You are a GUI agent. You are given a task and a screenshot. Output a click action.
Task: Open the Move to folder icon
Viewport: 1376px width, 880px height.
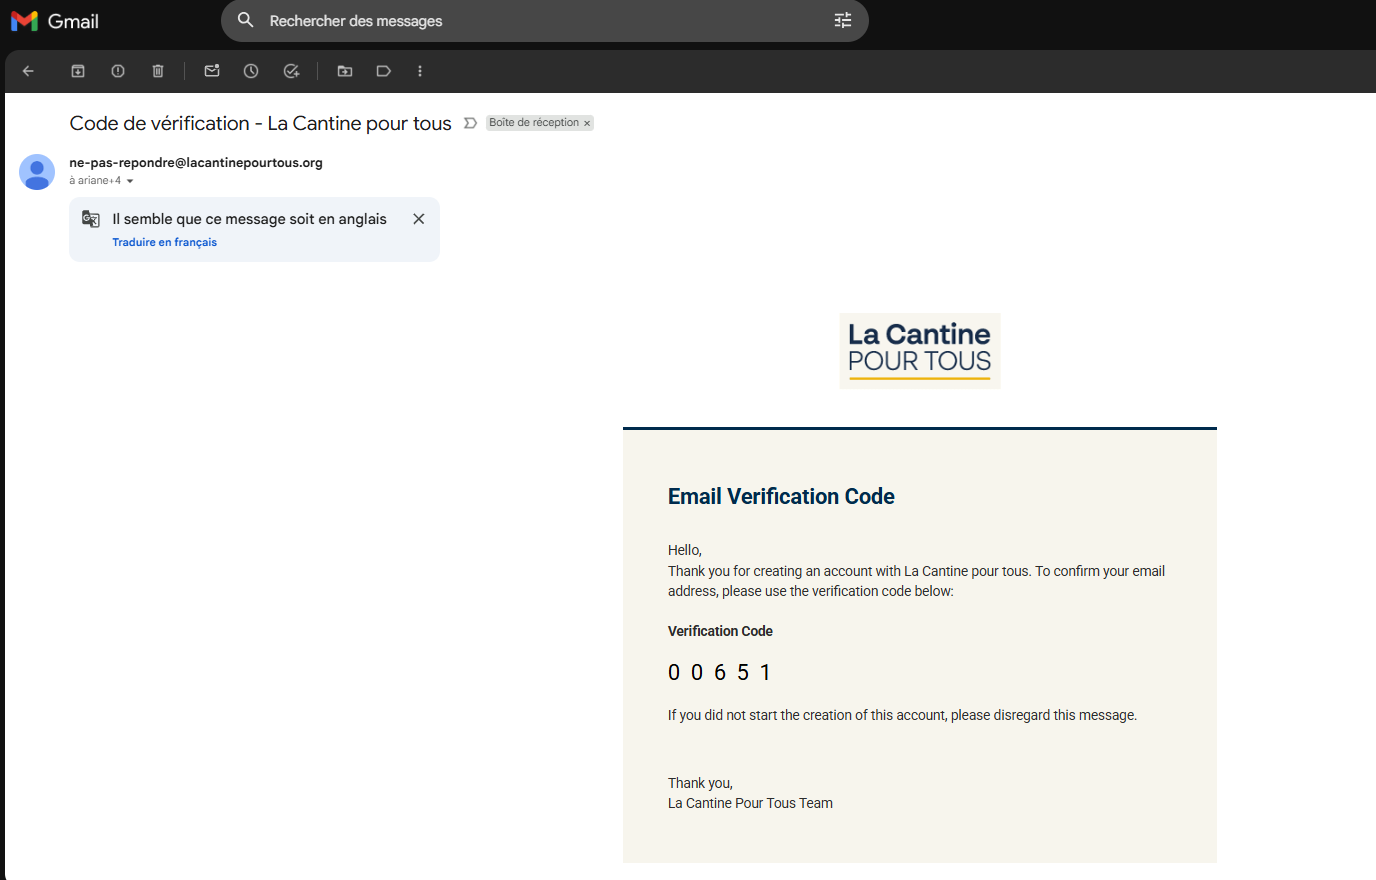point(345,71)
